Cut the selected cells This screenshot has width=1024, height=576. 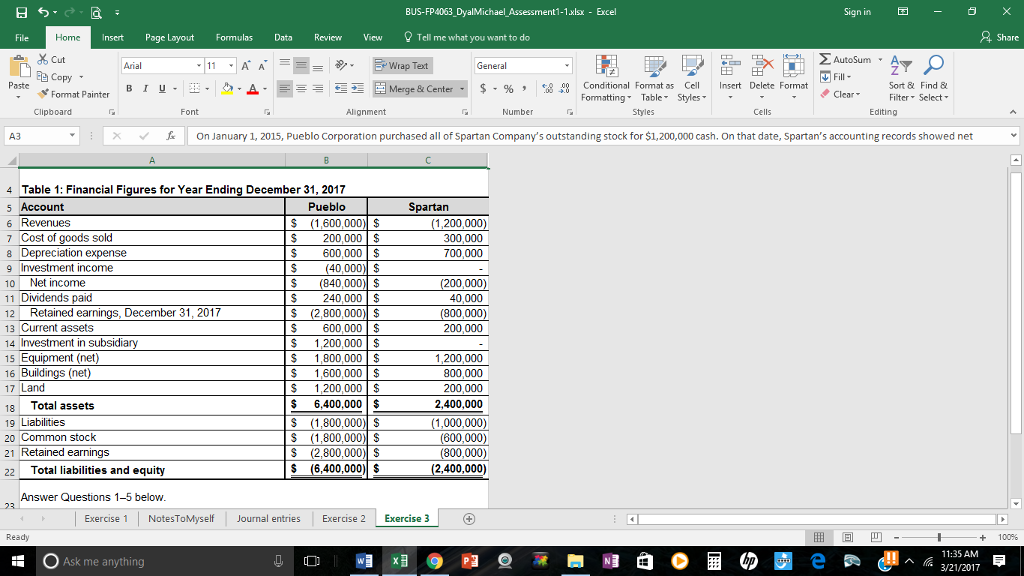[x=52, y=59]
